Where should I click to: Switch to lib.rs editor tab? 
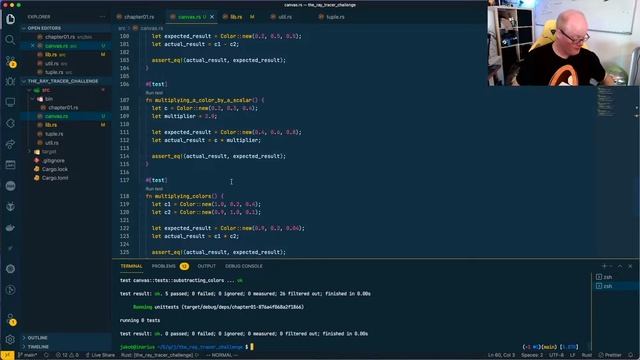[239, 17]
